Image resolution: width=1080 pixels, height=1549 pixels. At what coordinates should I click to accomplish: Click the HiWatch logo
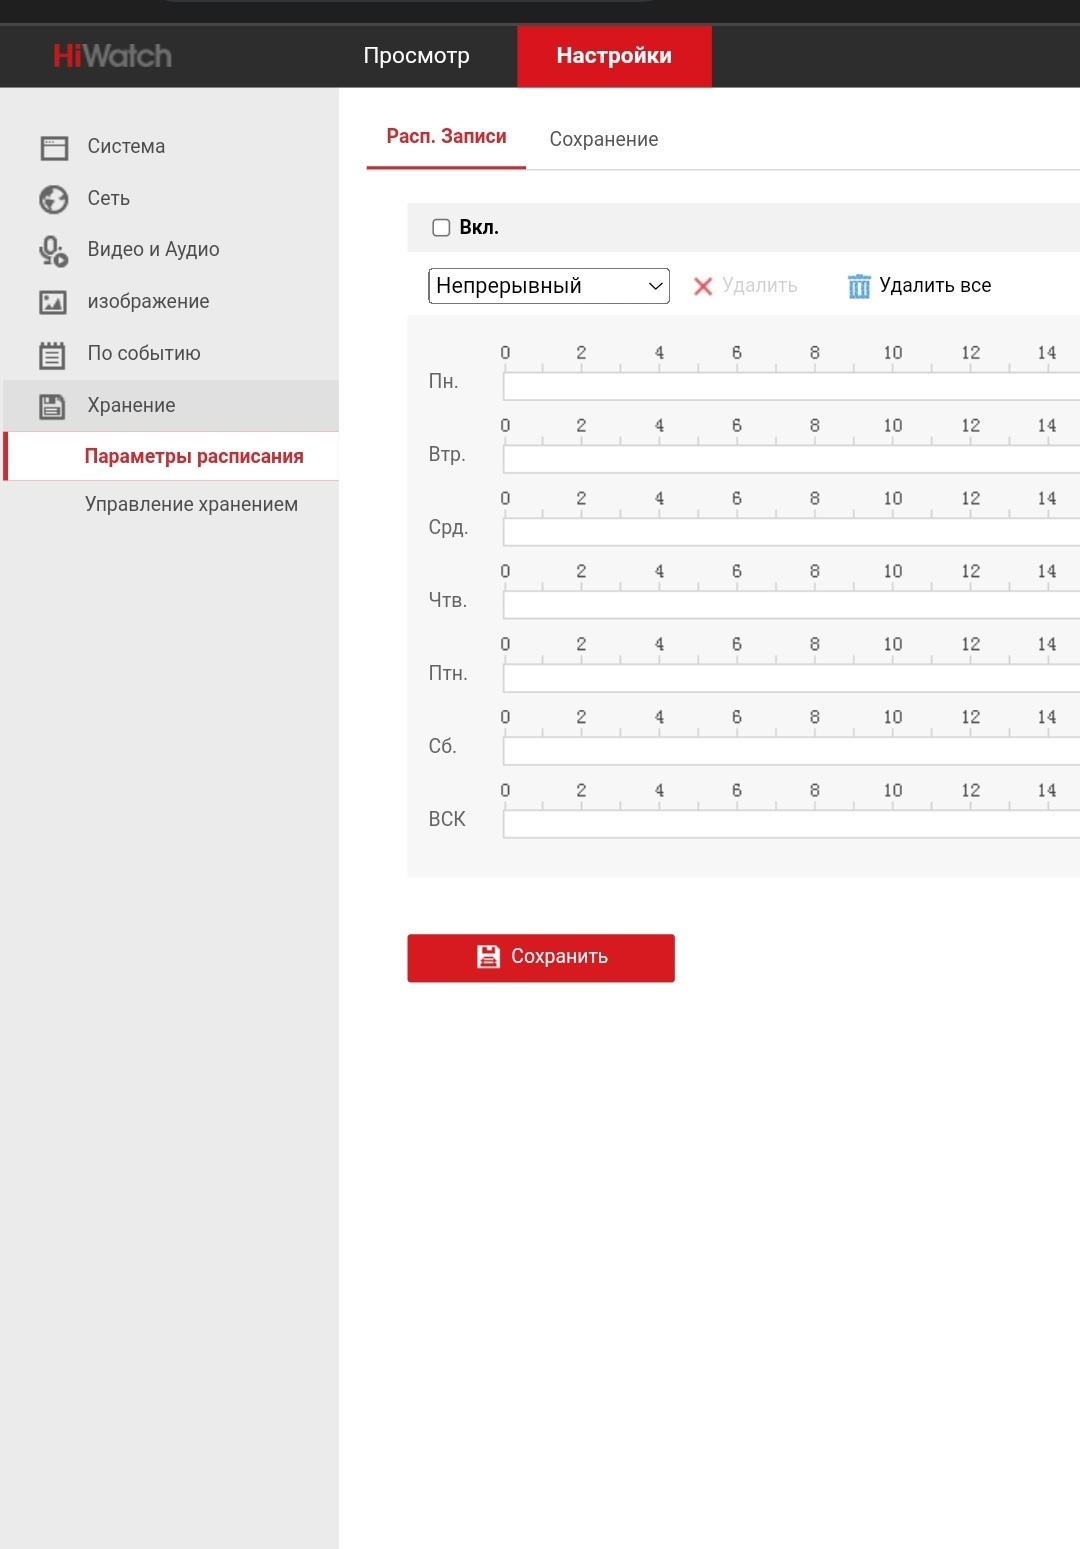coord(112,56)
